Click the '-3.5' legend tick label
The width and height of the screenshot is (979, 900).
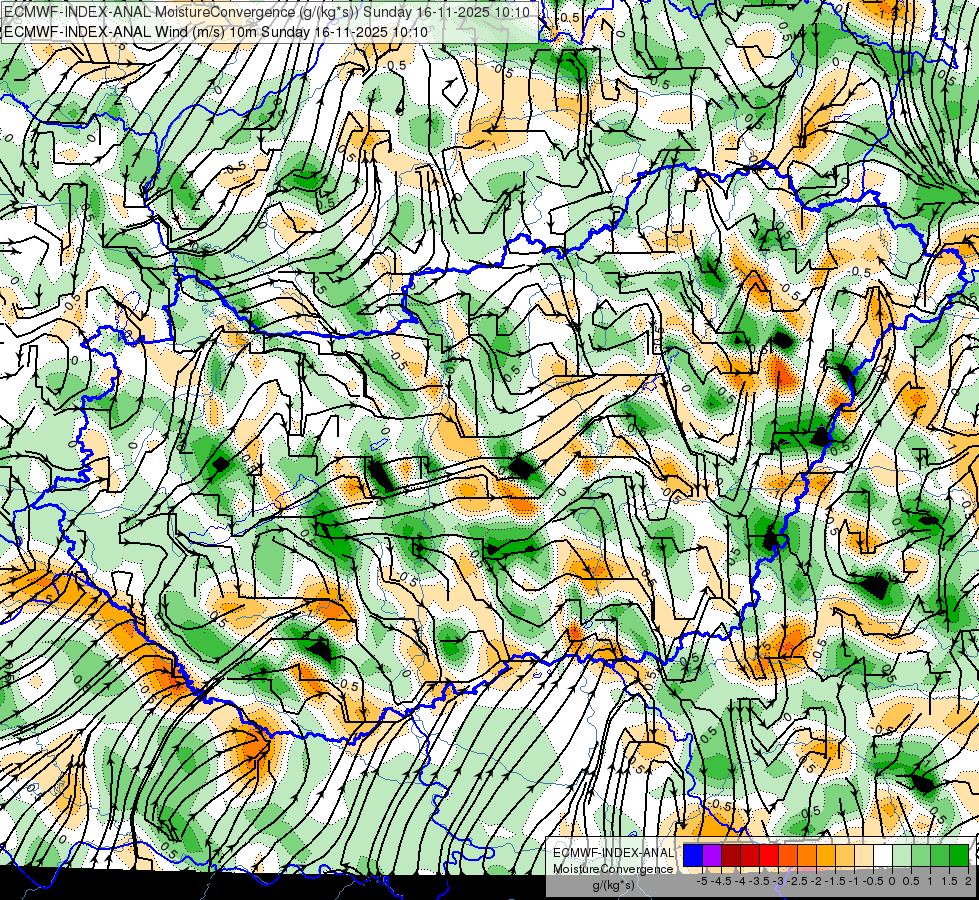[x=759, y=881]
